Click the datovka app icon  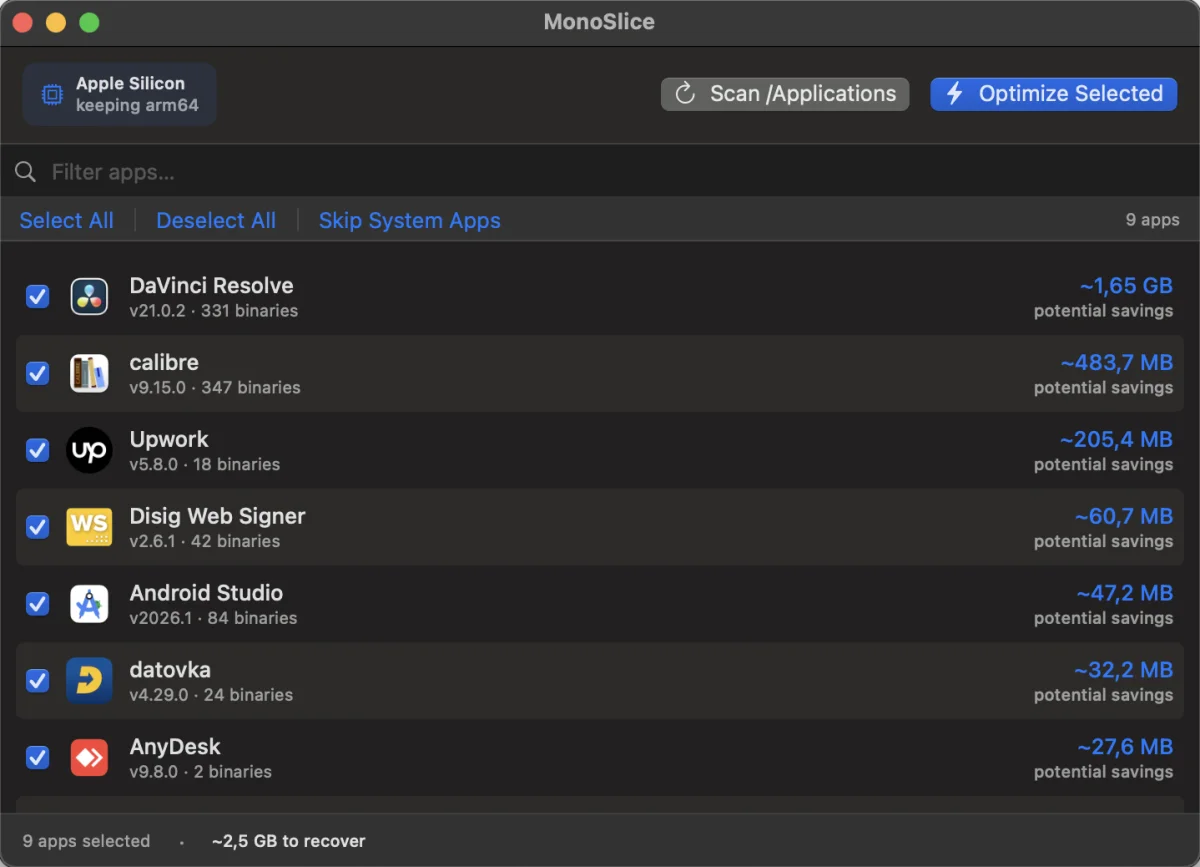(x=89, y=681)
